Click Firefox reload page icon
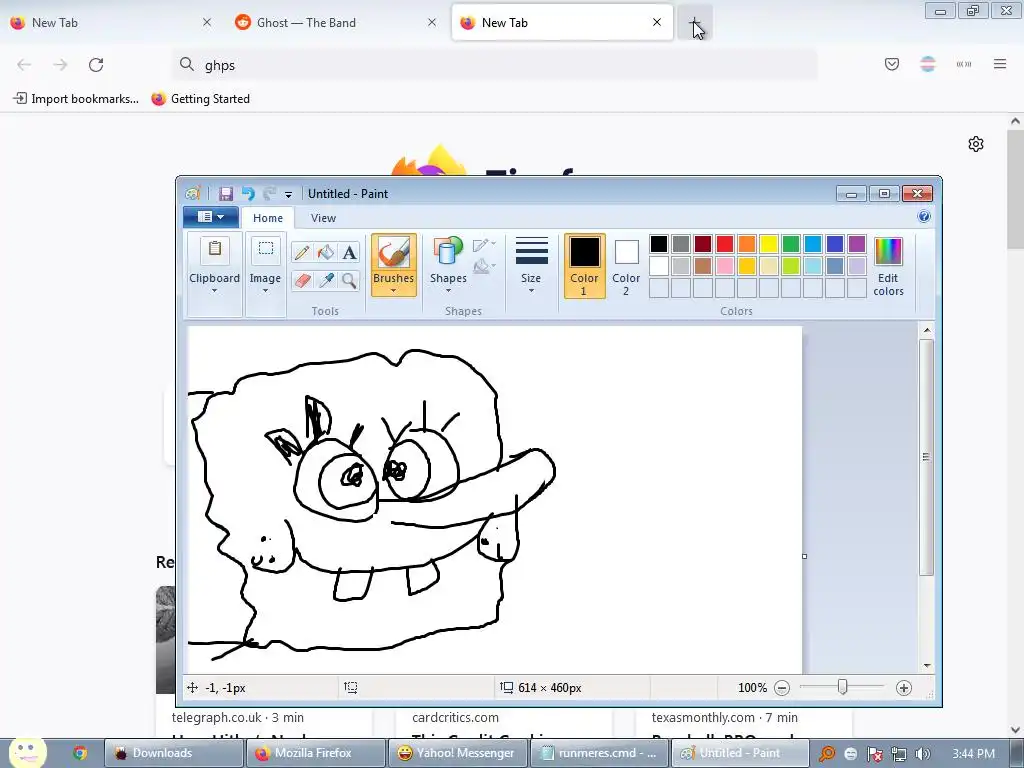Screen dimensions: 1024x768 [96, 65]
